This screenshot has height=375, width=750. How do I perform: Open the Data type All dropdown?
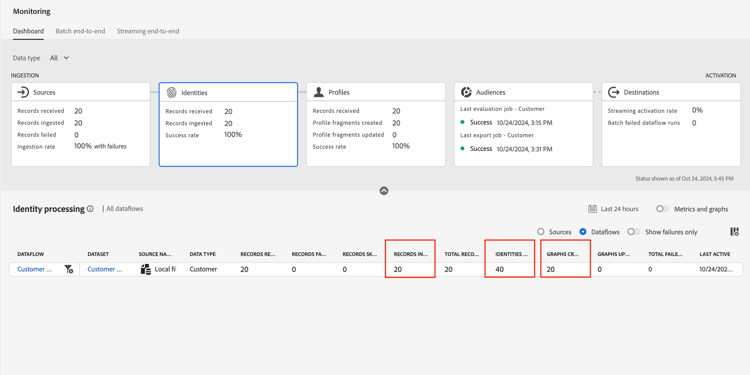pyautogui.click(x=59, y=58)
